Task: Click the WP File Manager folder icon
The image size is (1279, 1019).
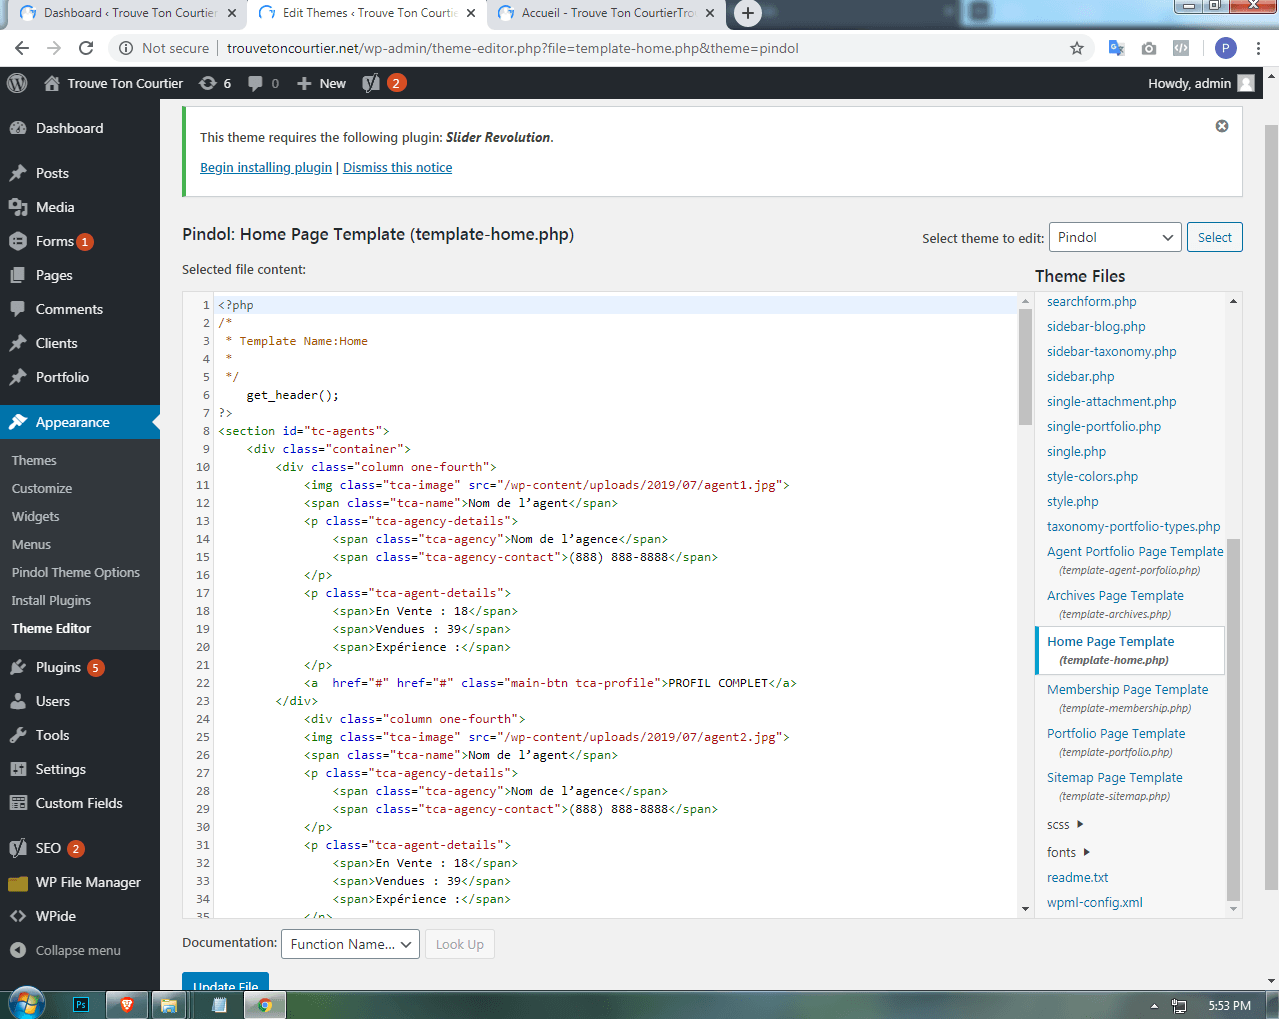Action: coord(18,882)
